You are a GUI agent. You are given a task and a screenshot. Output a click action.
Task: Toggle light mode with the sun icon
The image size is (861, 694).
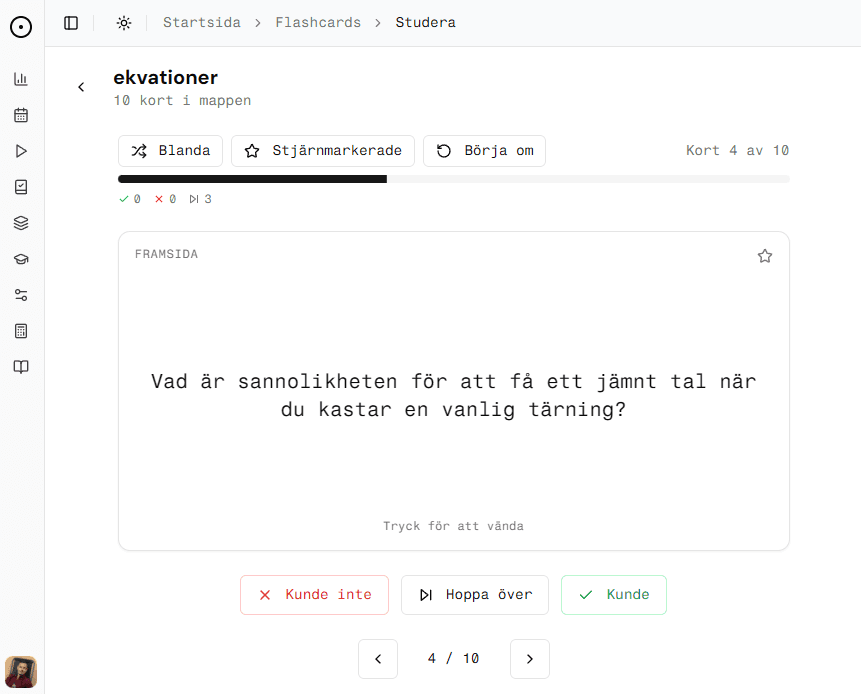(124, 22)
